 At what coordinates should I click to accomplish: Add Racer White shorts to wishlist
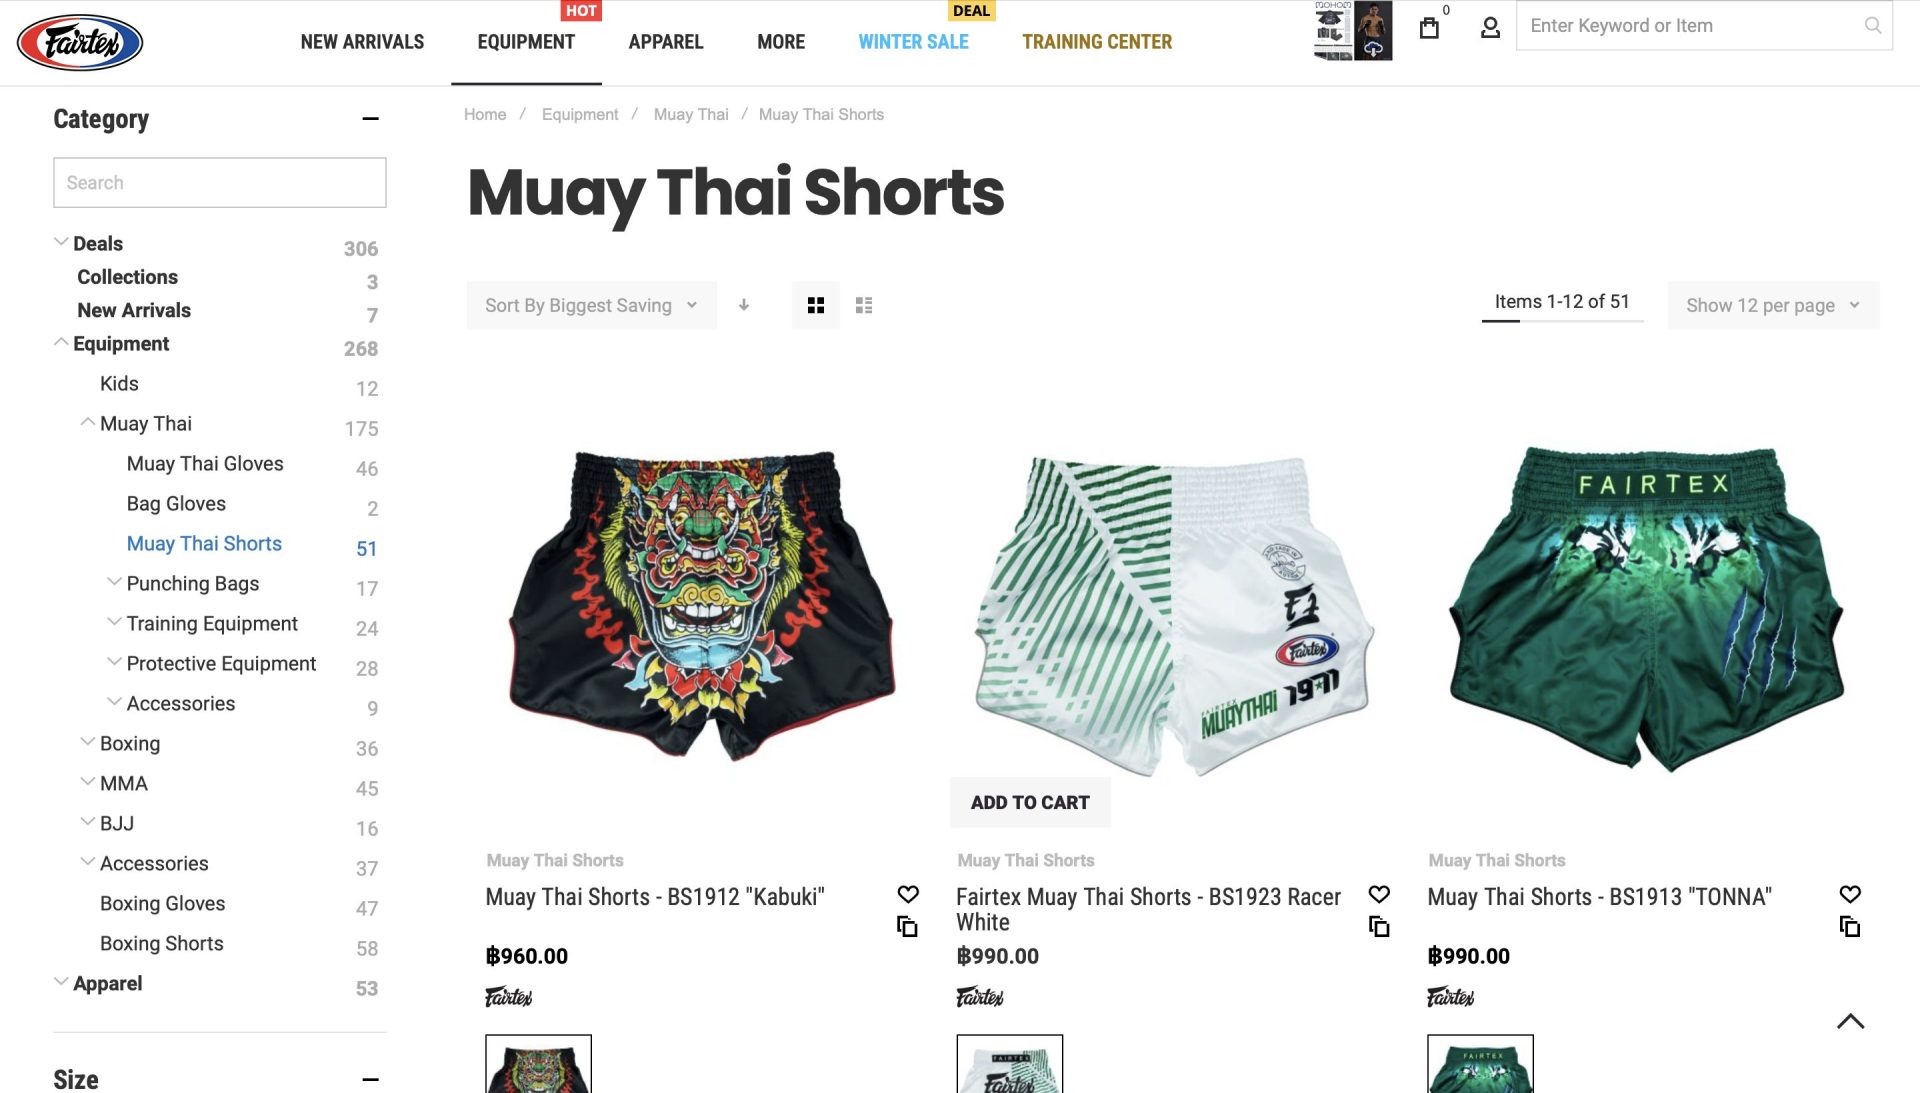click(1379, 894)
